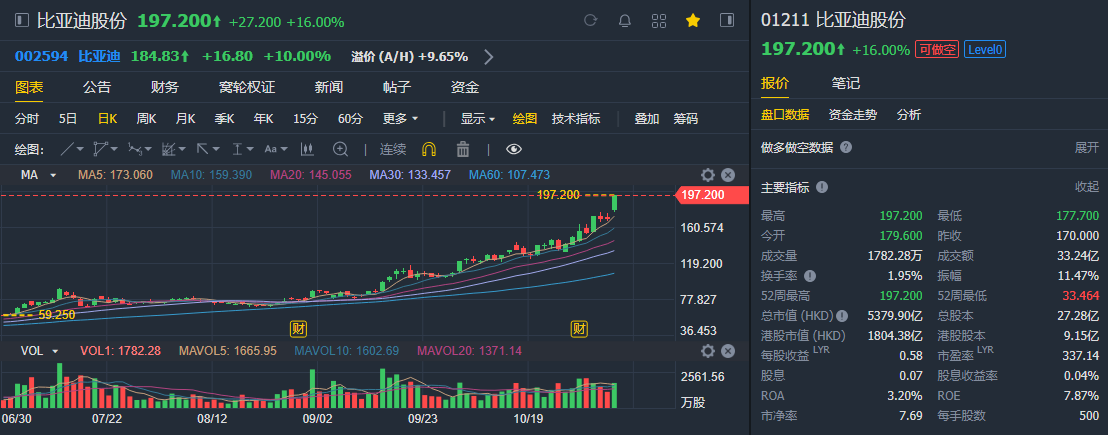Select the 5日 chart period
Image resolution: width=1108 pixels, height=435 pixels.
[68, 119]
